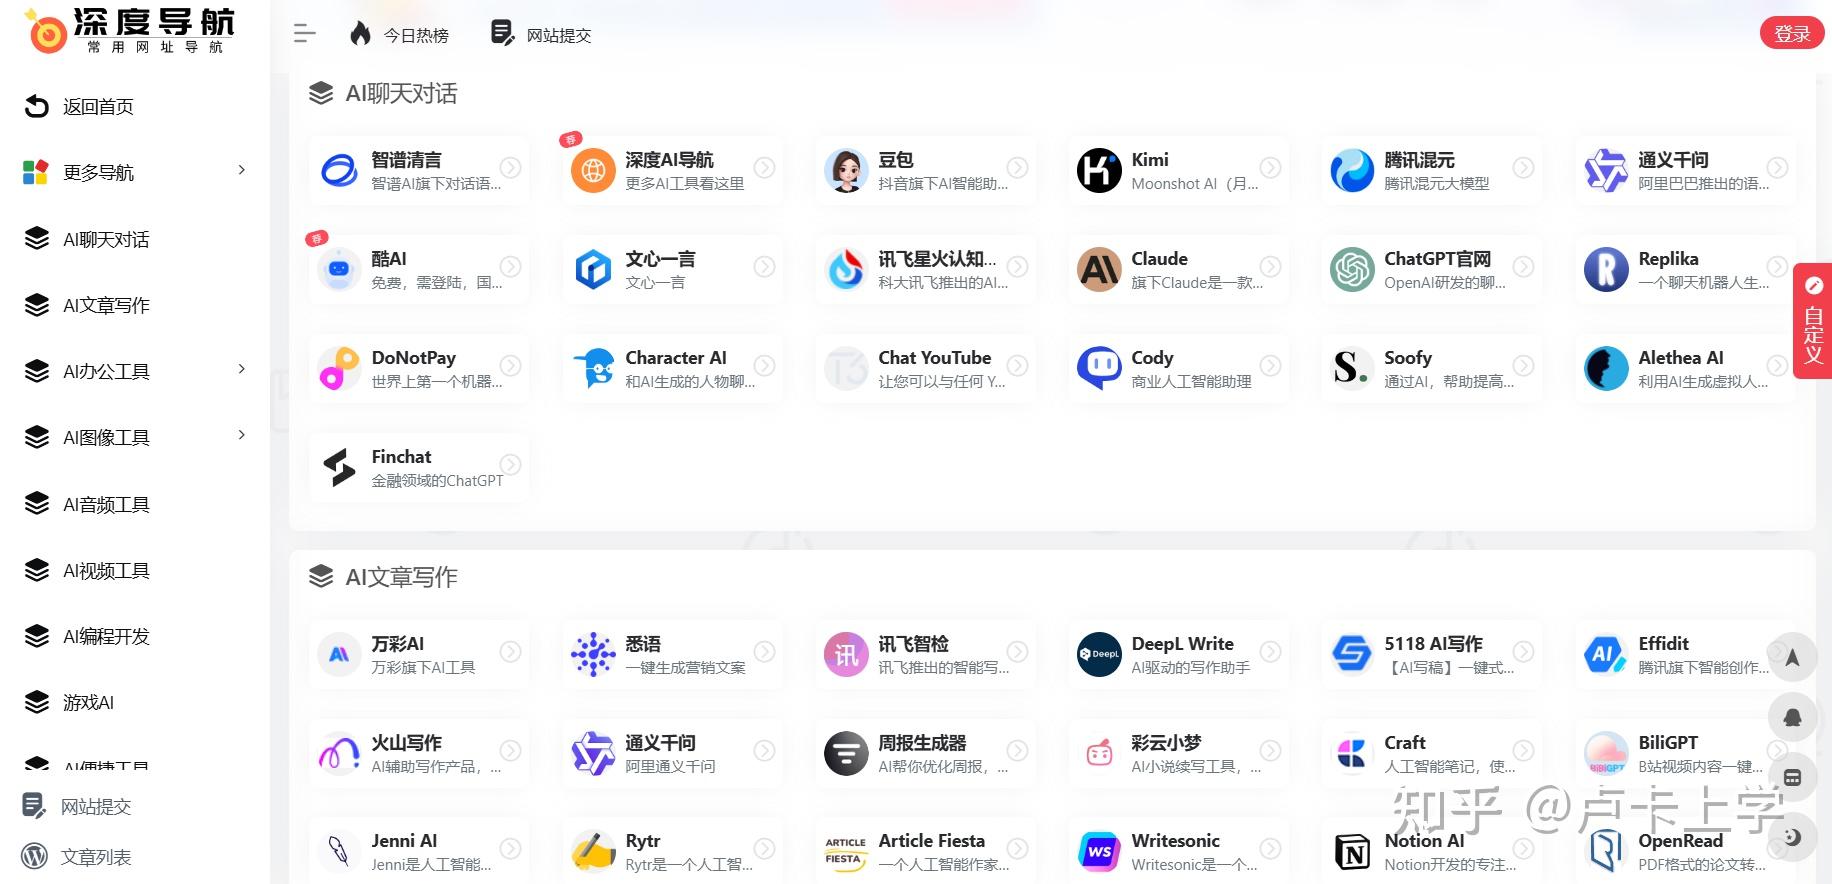Click the 腾讯混元 logo
1832x884 pixels.
(x=1352, y=171)
